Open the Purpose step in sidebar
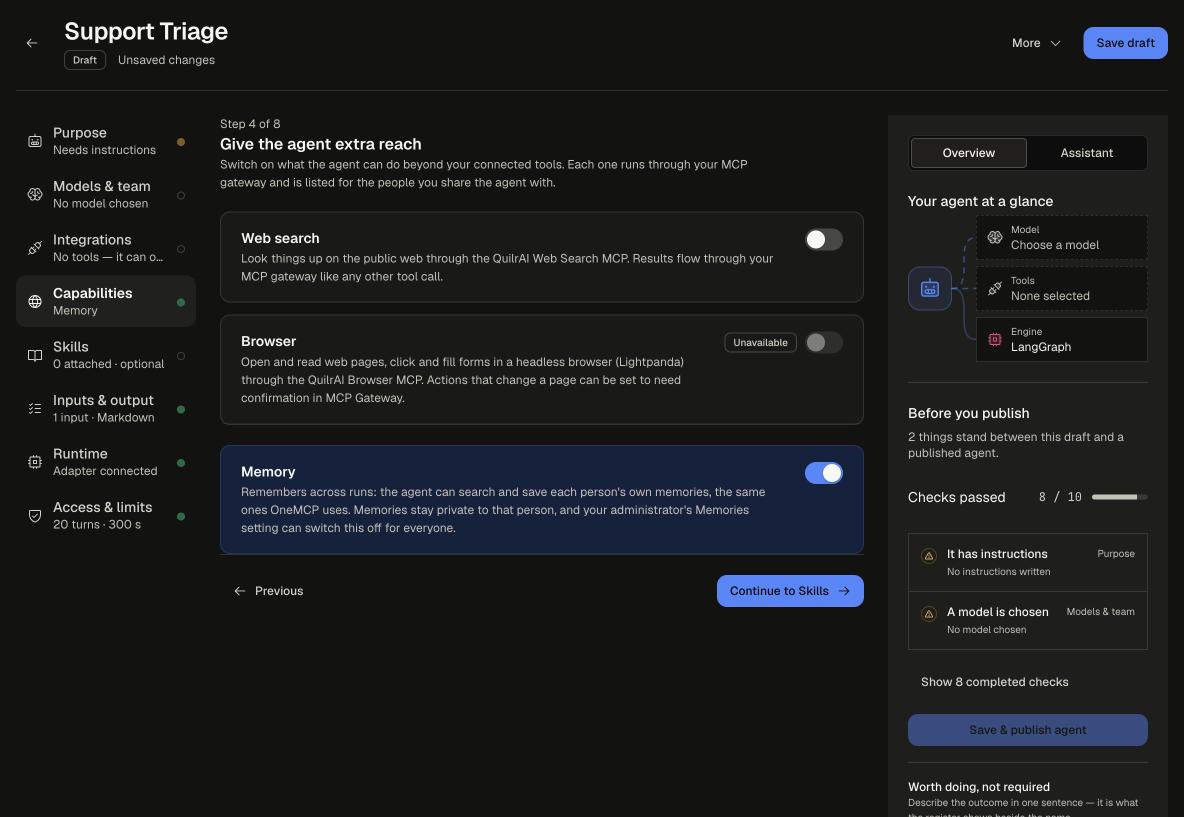 (x=106, y=141)
